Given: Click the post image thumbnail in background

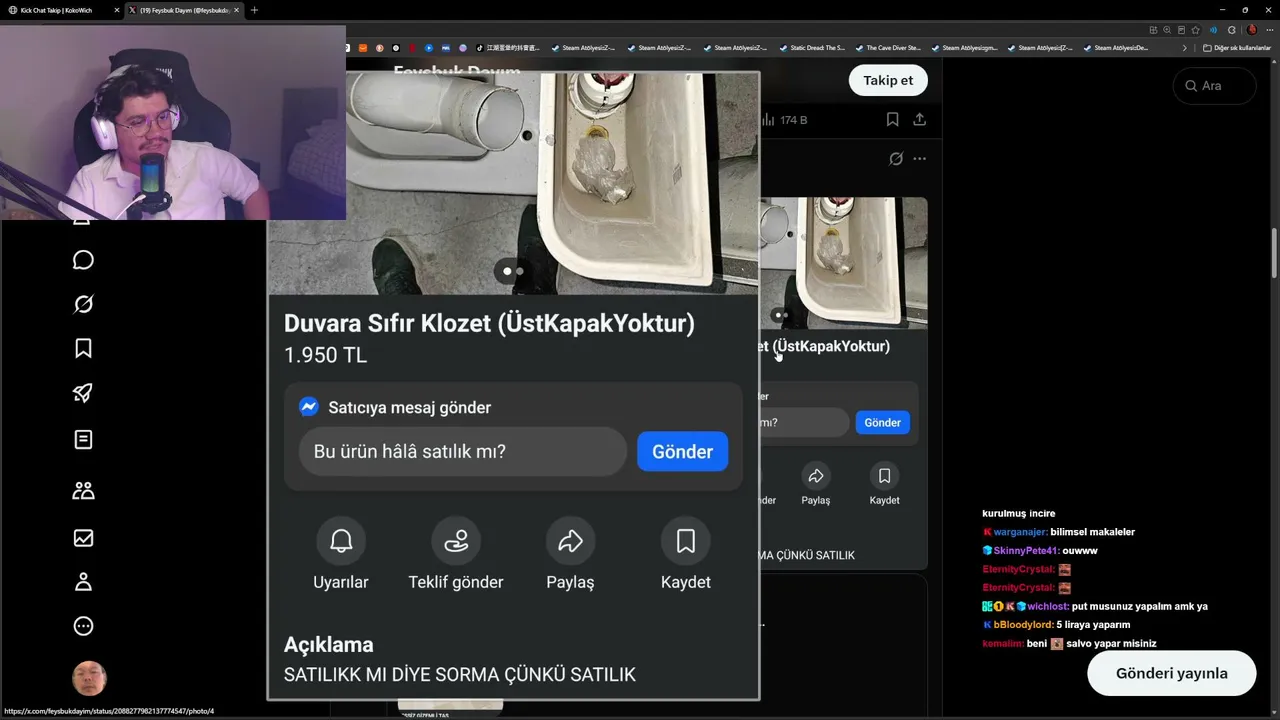Looking at the screenshot, I should (843, 262).
